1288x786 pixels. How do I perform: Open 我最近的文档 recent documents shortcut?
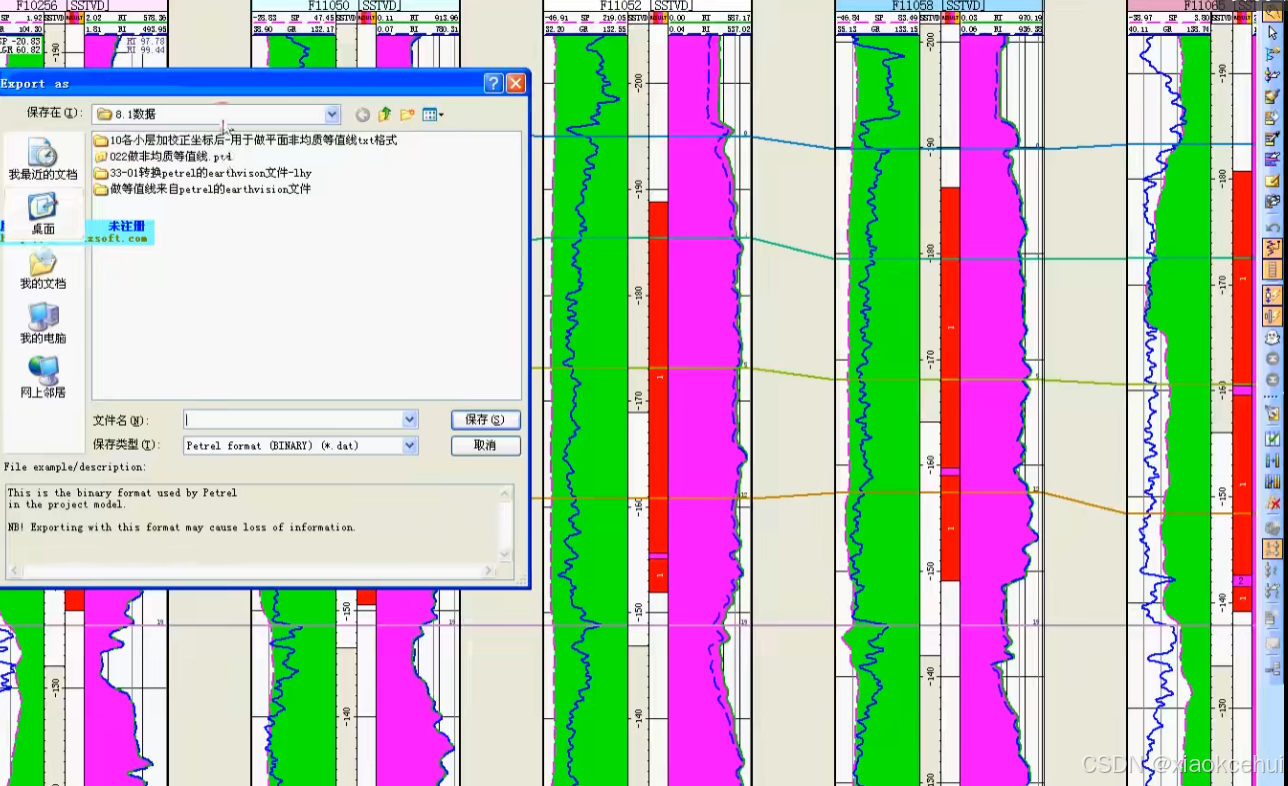pos(43,160)
